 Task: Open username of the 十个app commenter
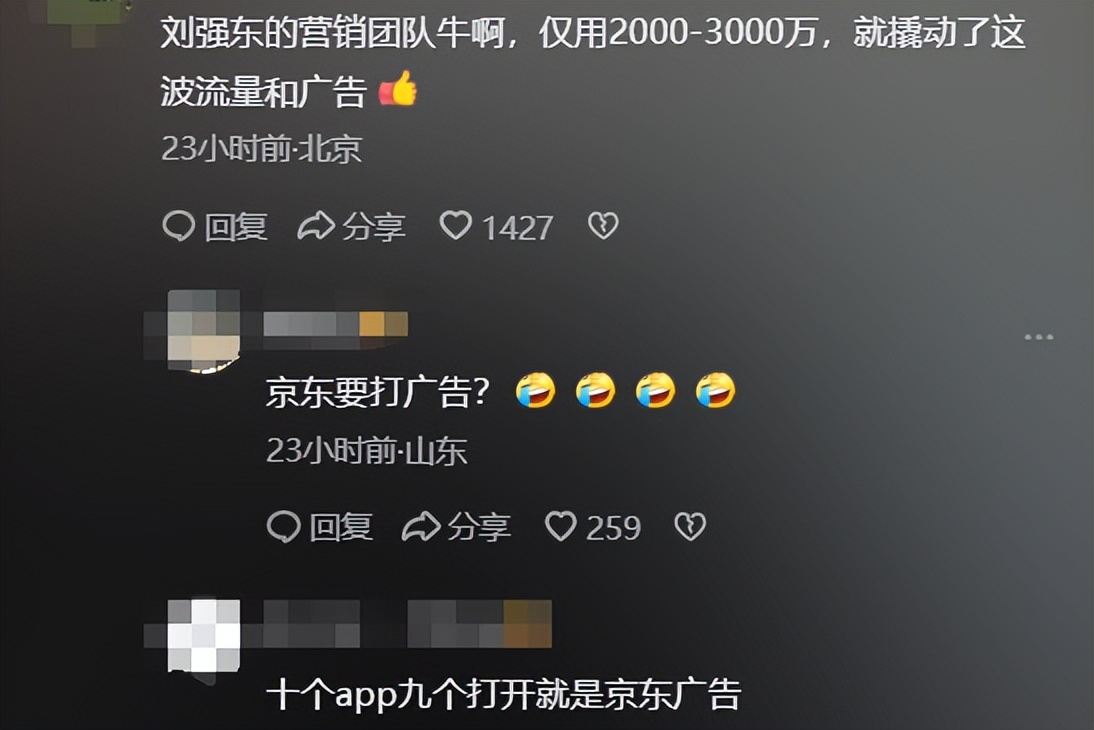407,624
